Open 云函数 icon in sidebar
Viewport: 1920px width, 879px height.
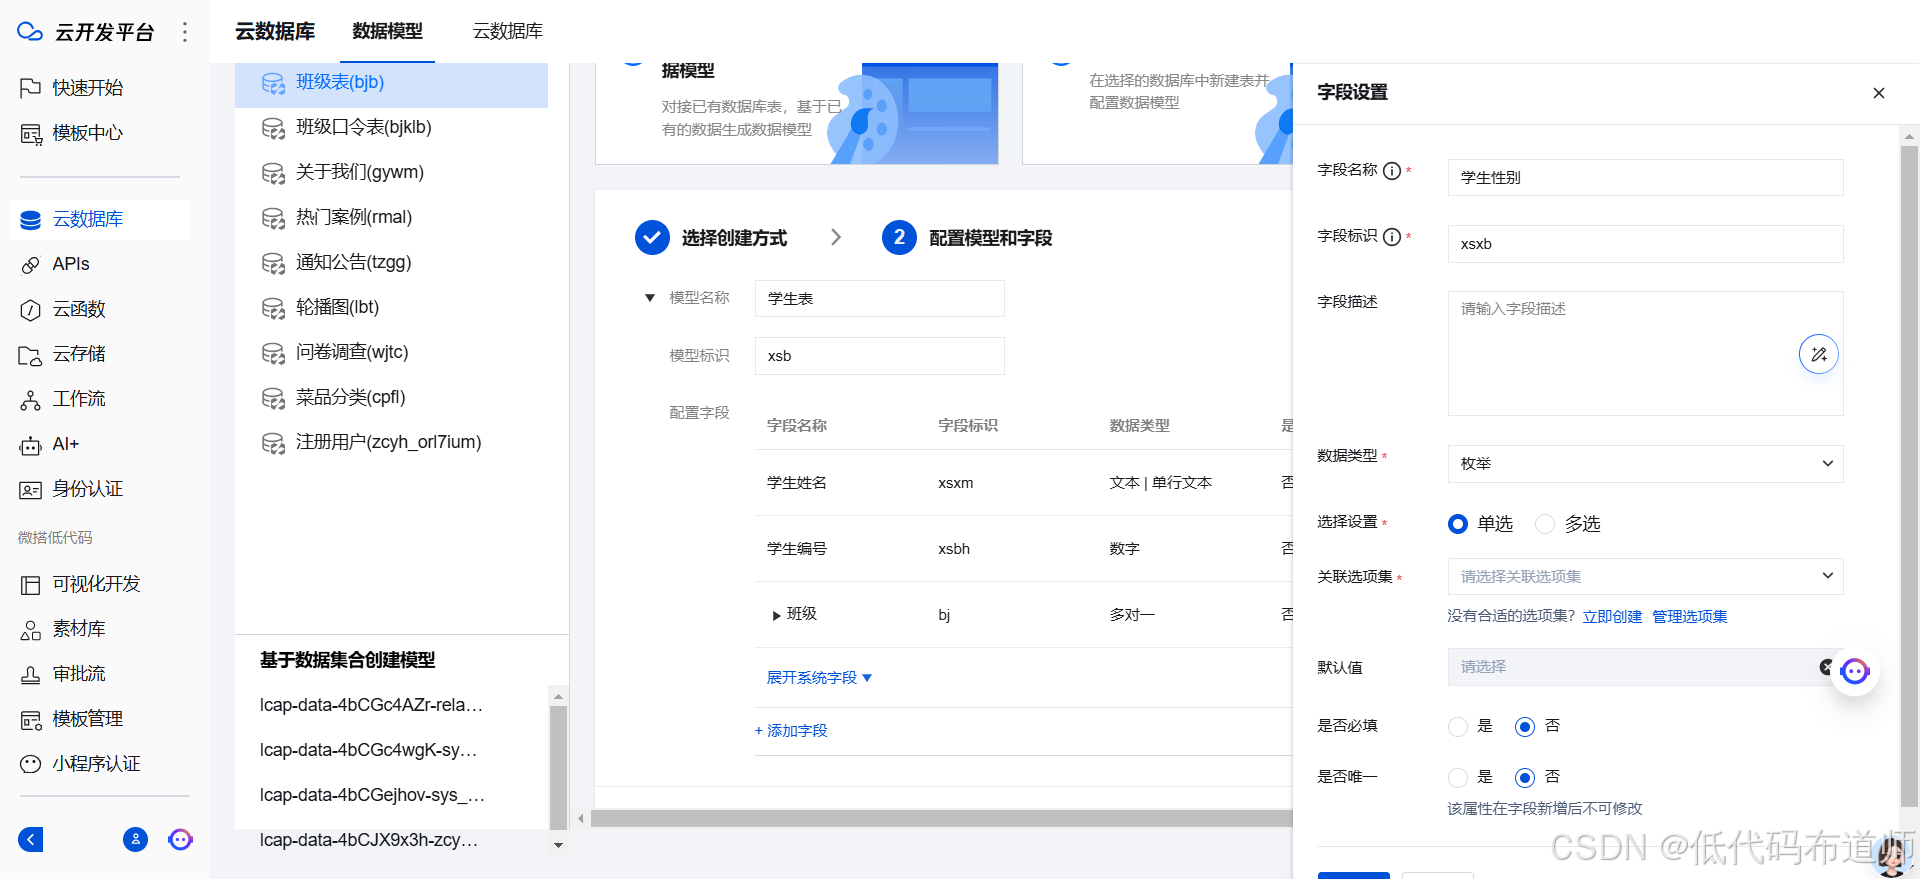click(x=30, y=309)
